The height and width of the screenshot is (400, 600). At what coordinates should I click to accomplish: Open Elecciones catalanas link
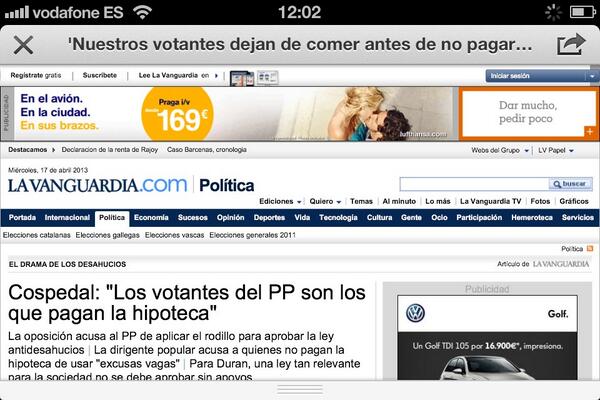click(x=37, y=235)
